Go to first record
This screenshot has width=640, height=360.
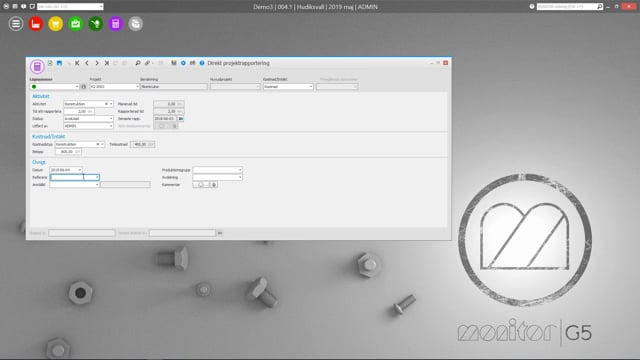coord(77,63)
